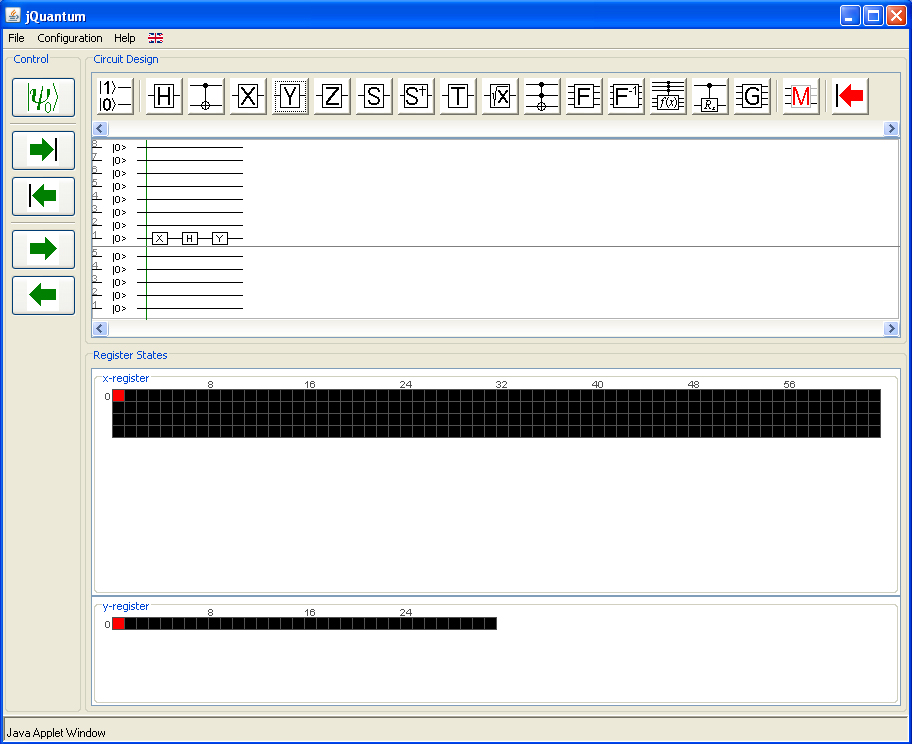Add the Pauli-X gate from toolbar
912x744 pixels.
coord(248,96)
